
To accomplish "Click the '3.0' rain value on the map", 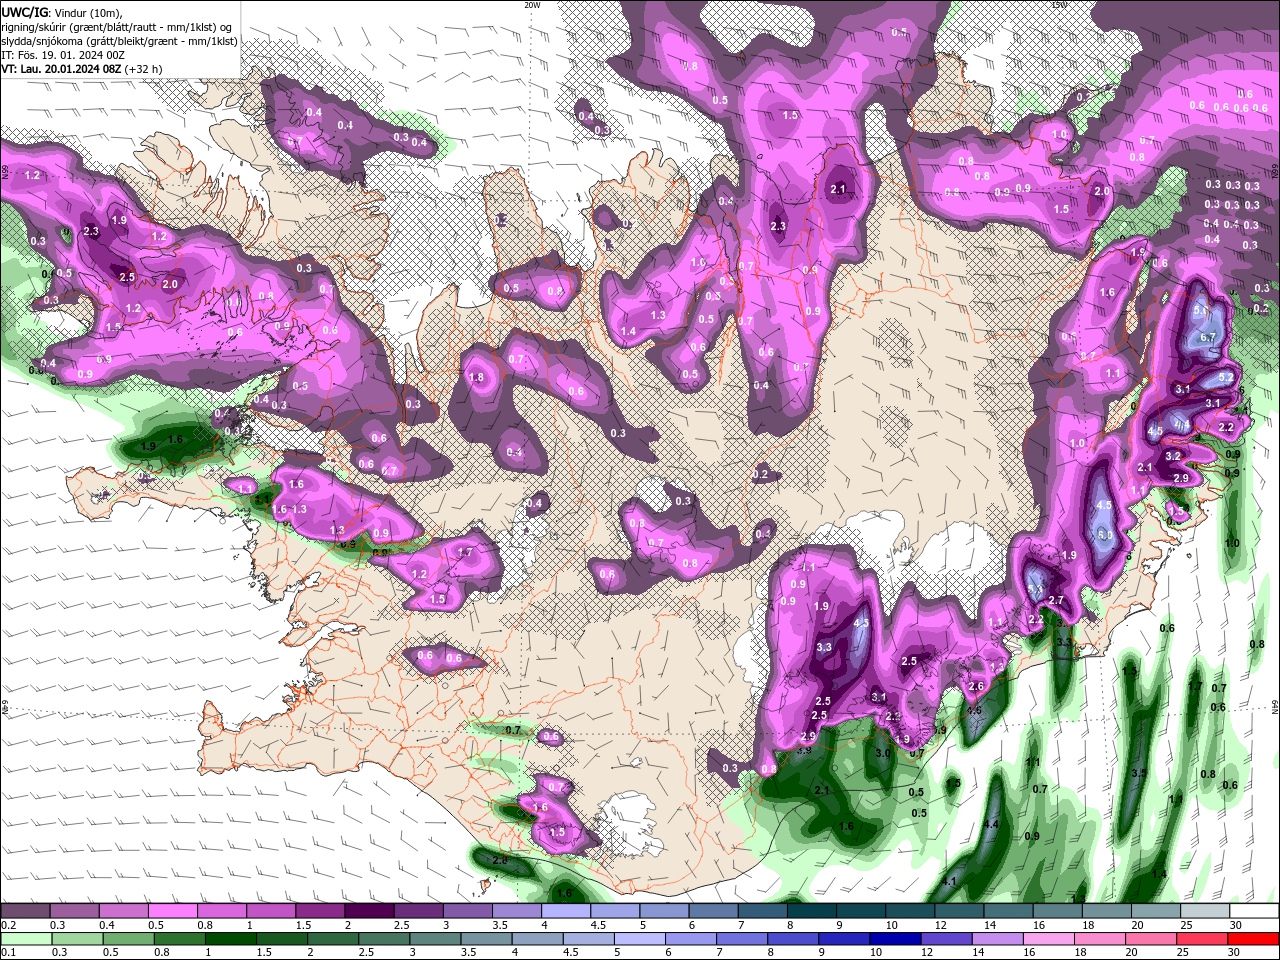I will tap(883, 752).
